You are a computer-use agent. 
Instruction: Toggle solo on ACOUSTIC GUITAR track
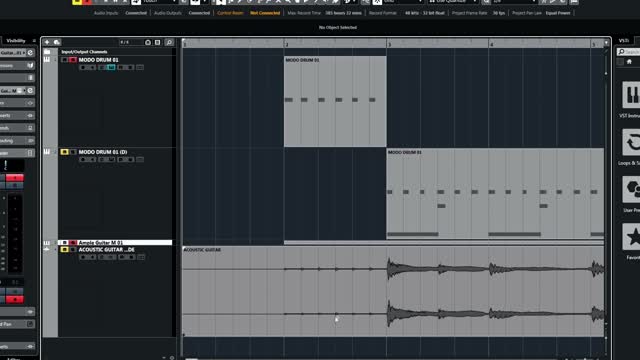(73, 249)
